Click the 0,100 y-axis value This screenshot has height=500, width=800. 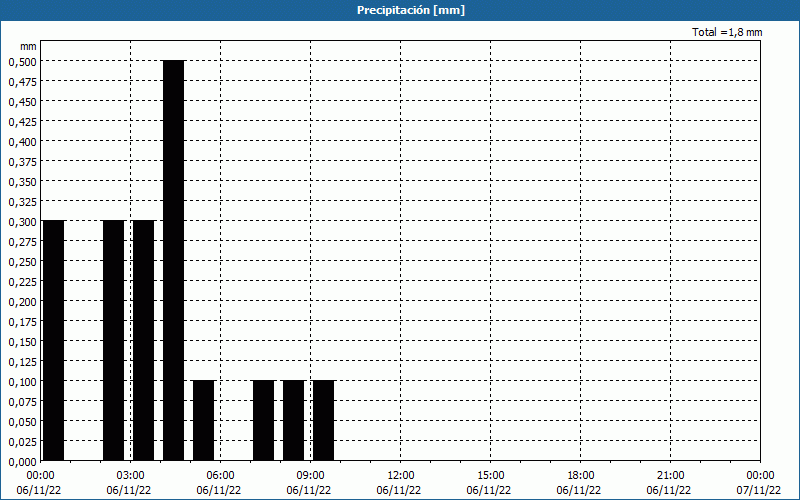(x=22, y=382)
